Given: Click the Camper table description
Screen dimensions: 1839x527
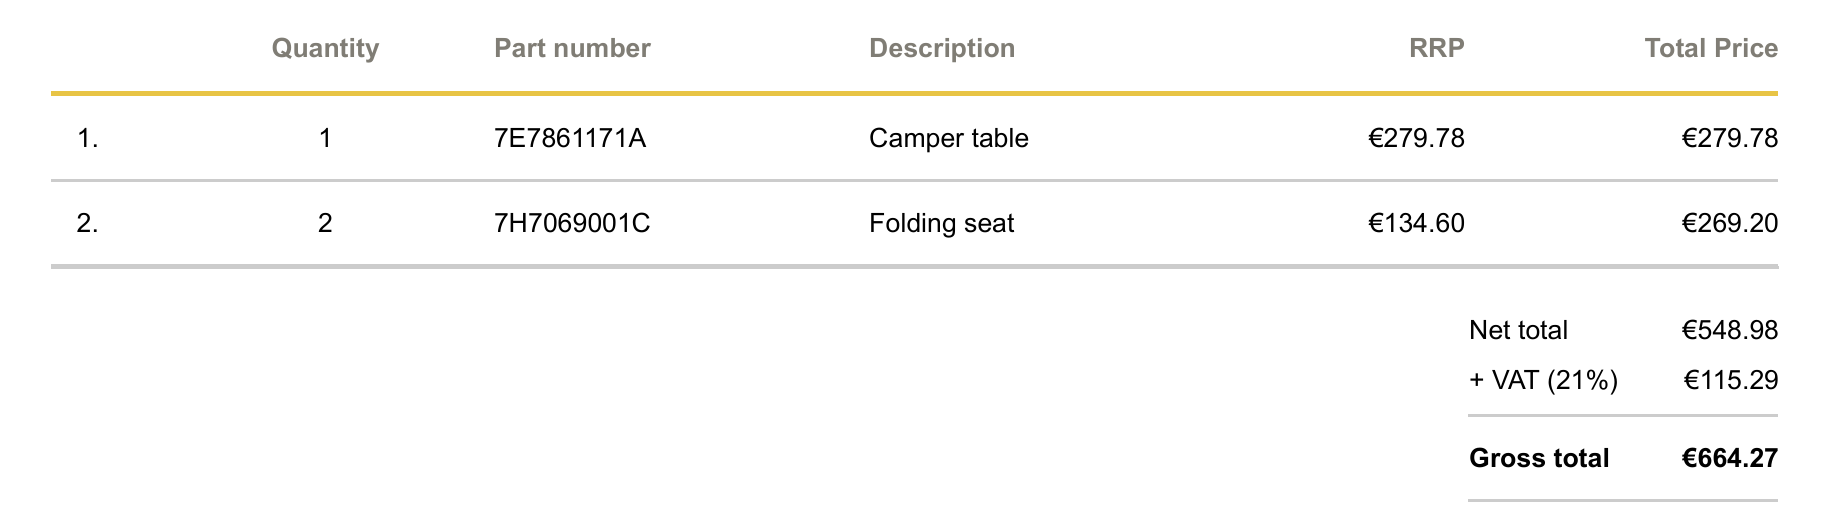Looking at the screenshot, I should 949,139.
